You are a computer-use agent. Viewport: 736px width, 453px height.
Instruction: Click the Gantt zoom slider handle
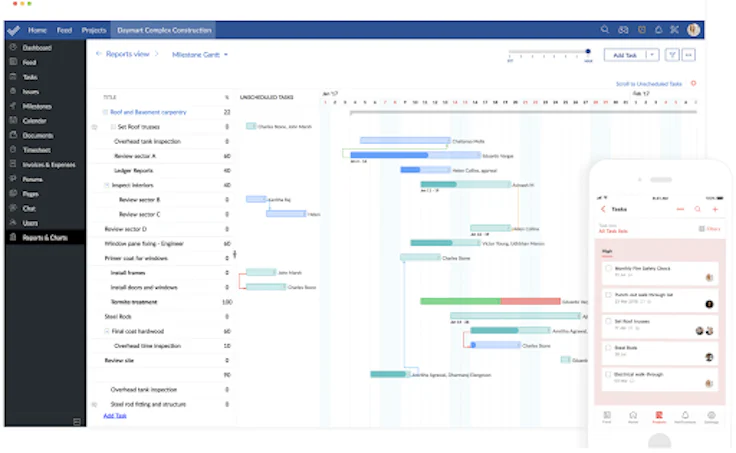point(588,51)
